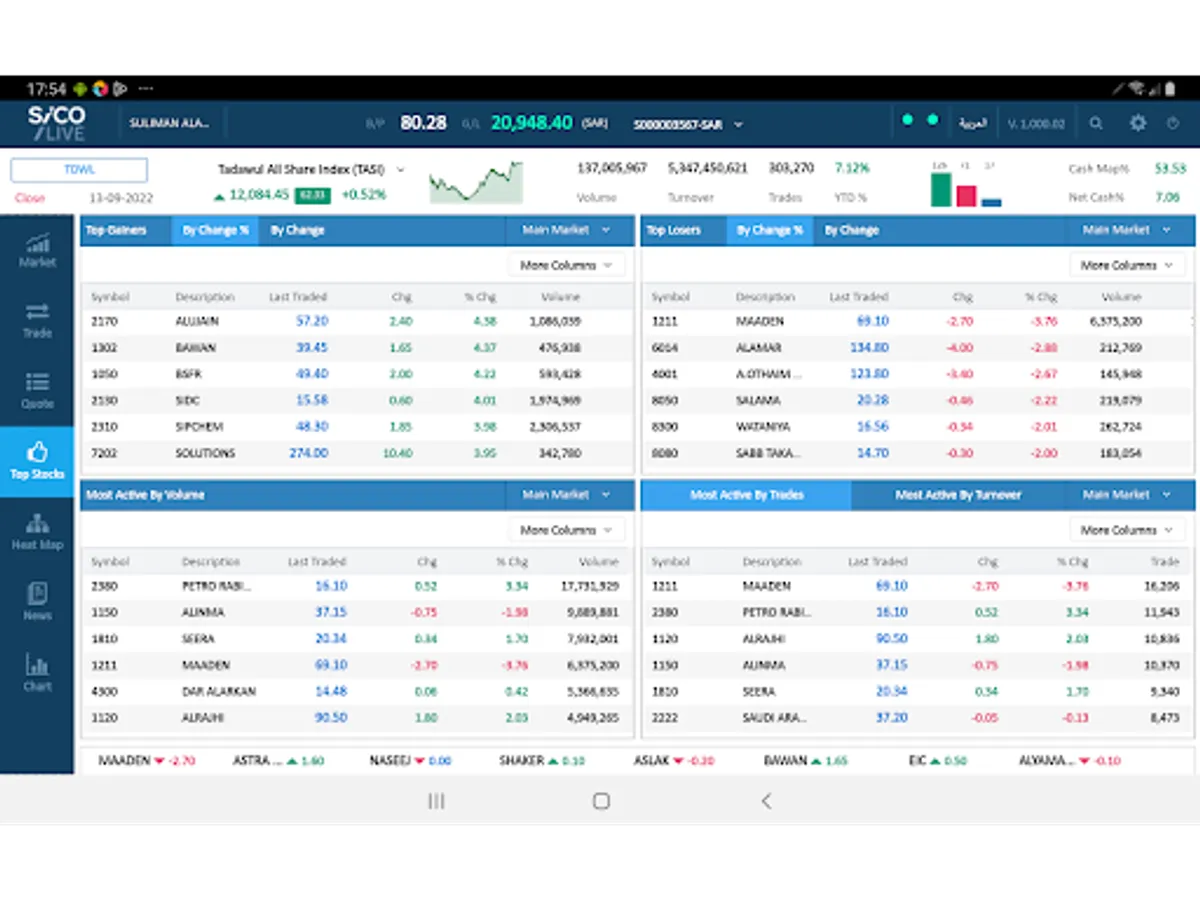Open Main Market dropdown in Top Gainers

click(566, 230)
